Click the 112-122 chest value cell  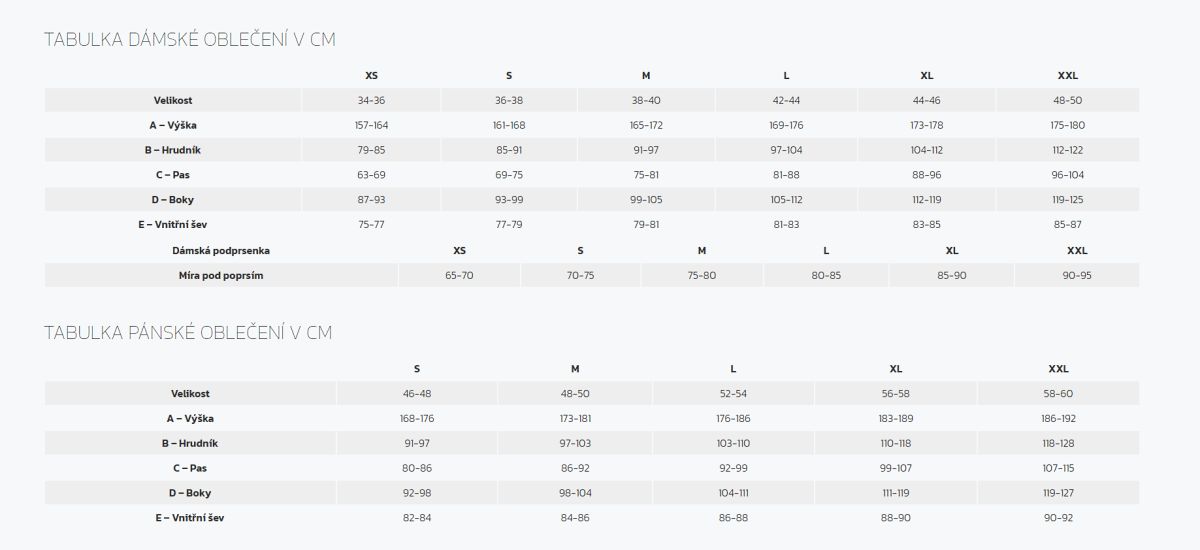(1067, 150)
